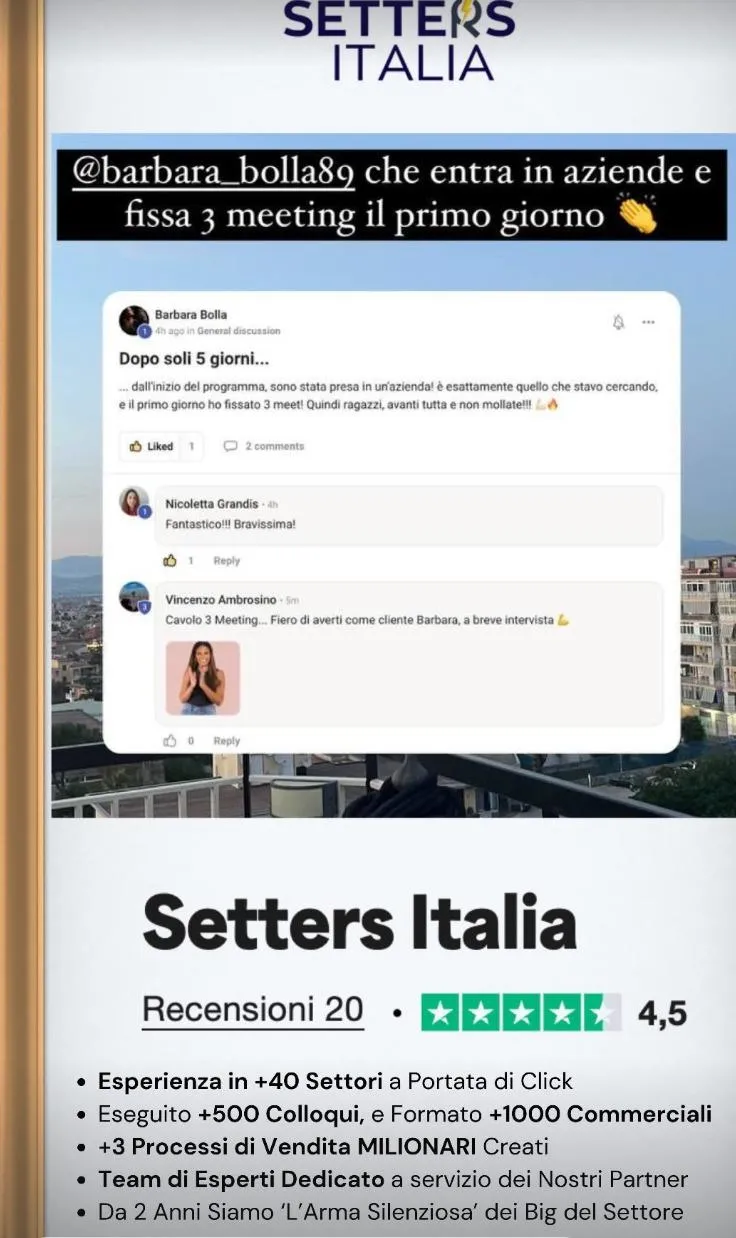Open the 2 comments speech bubble

[x=264, y=446]
